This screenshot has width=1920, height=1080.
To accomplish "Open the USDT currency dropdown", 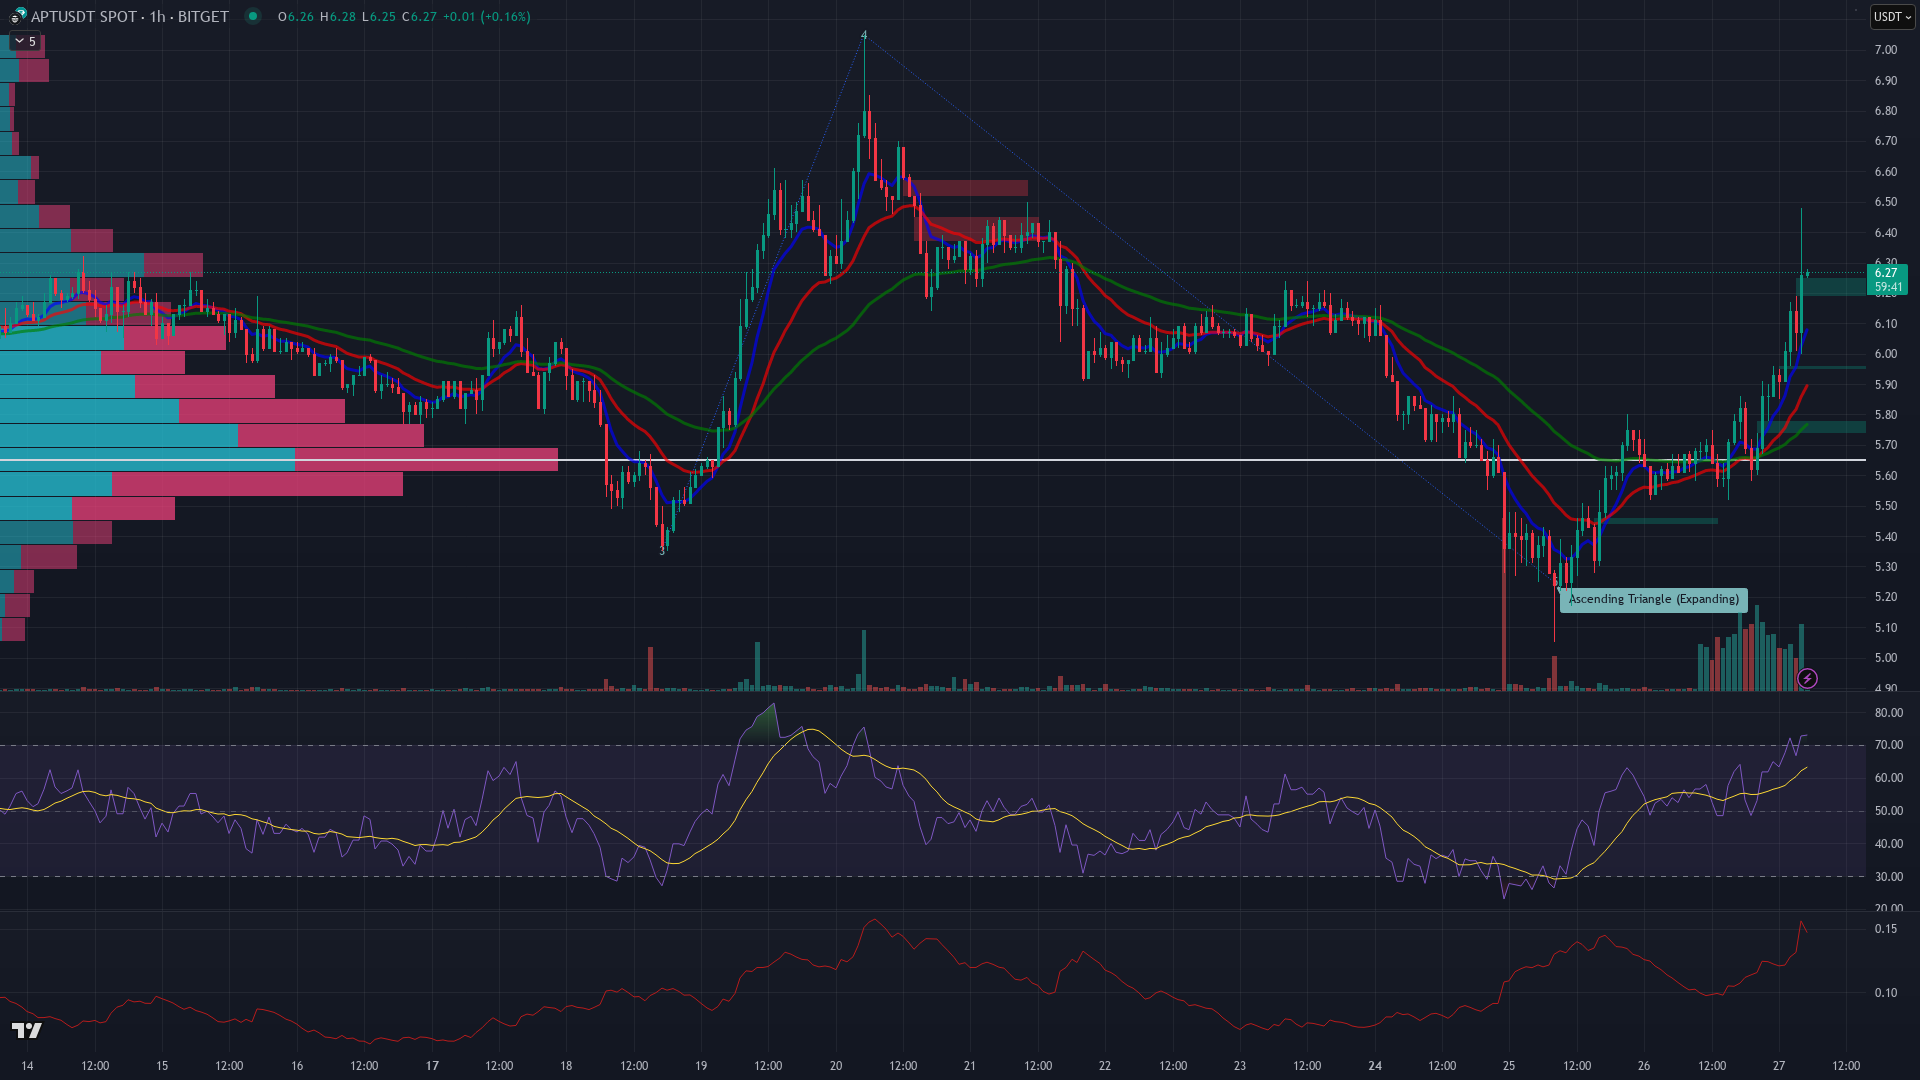I will pyautogui.click(x=1891, y=16).
